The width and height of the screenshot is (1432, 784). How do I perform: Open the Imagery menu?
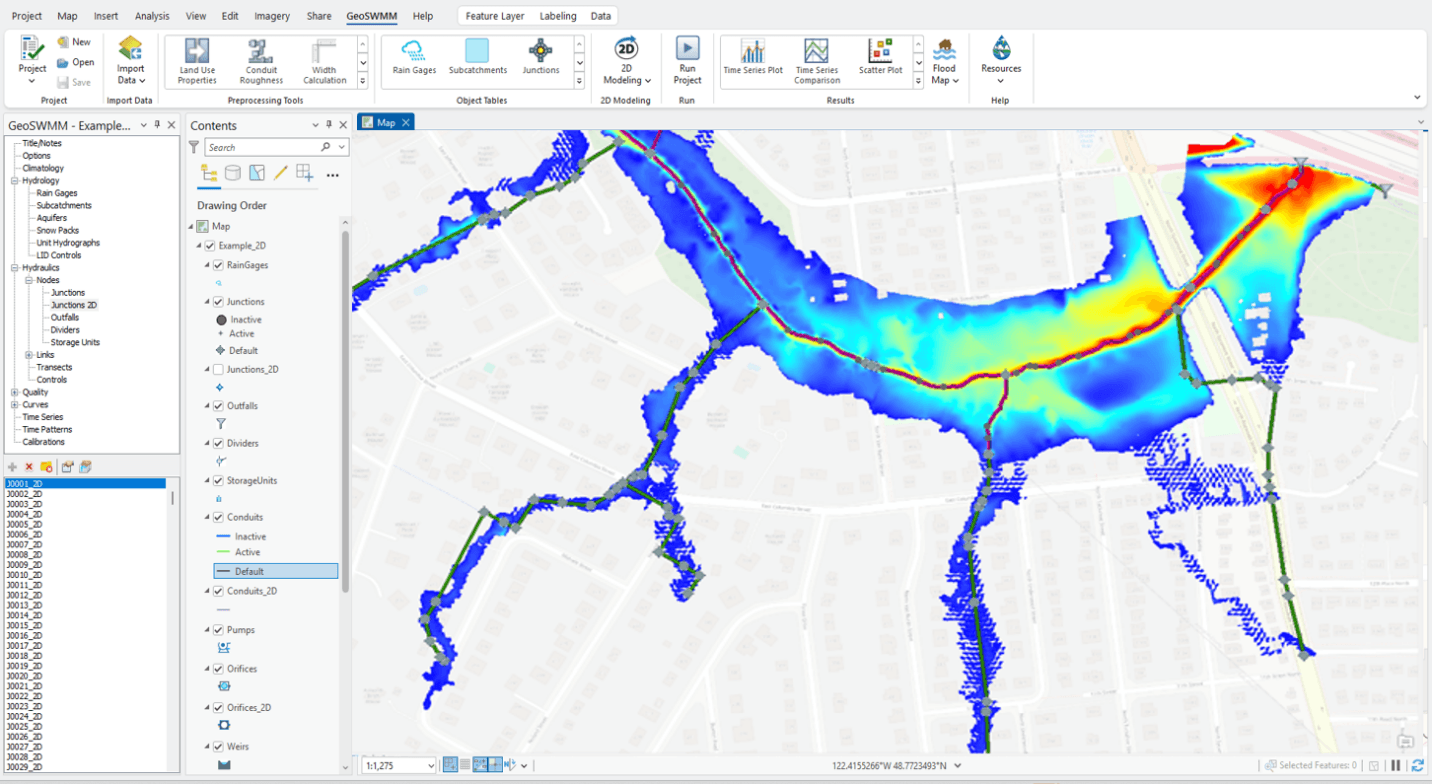point(271,15)
